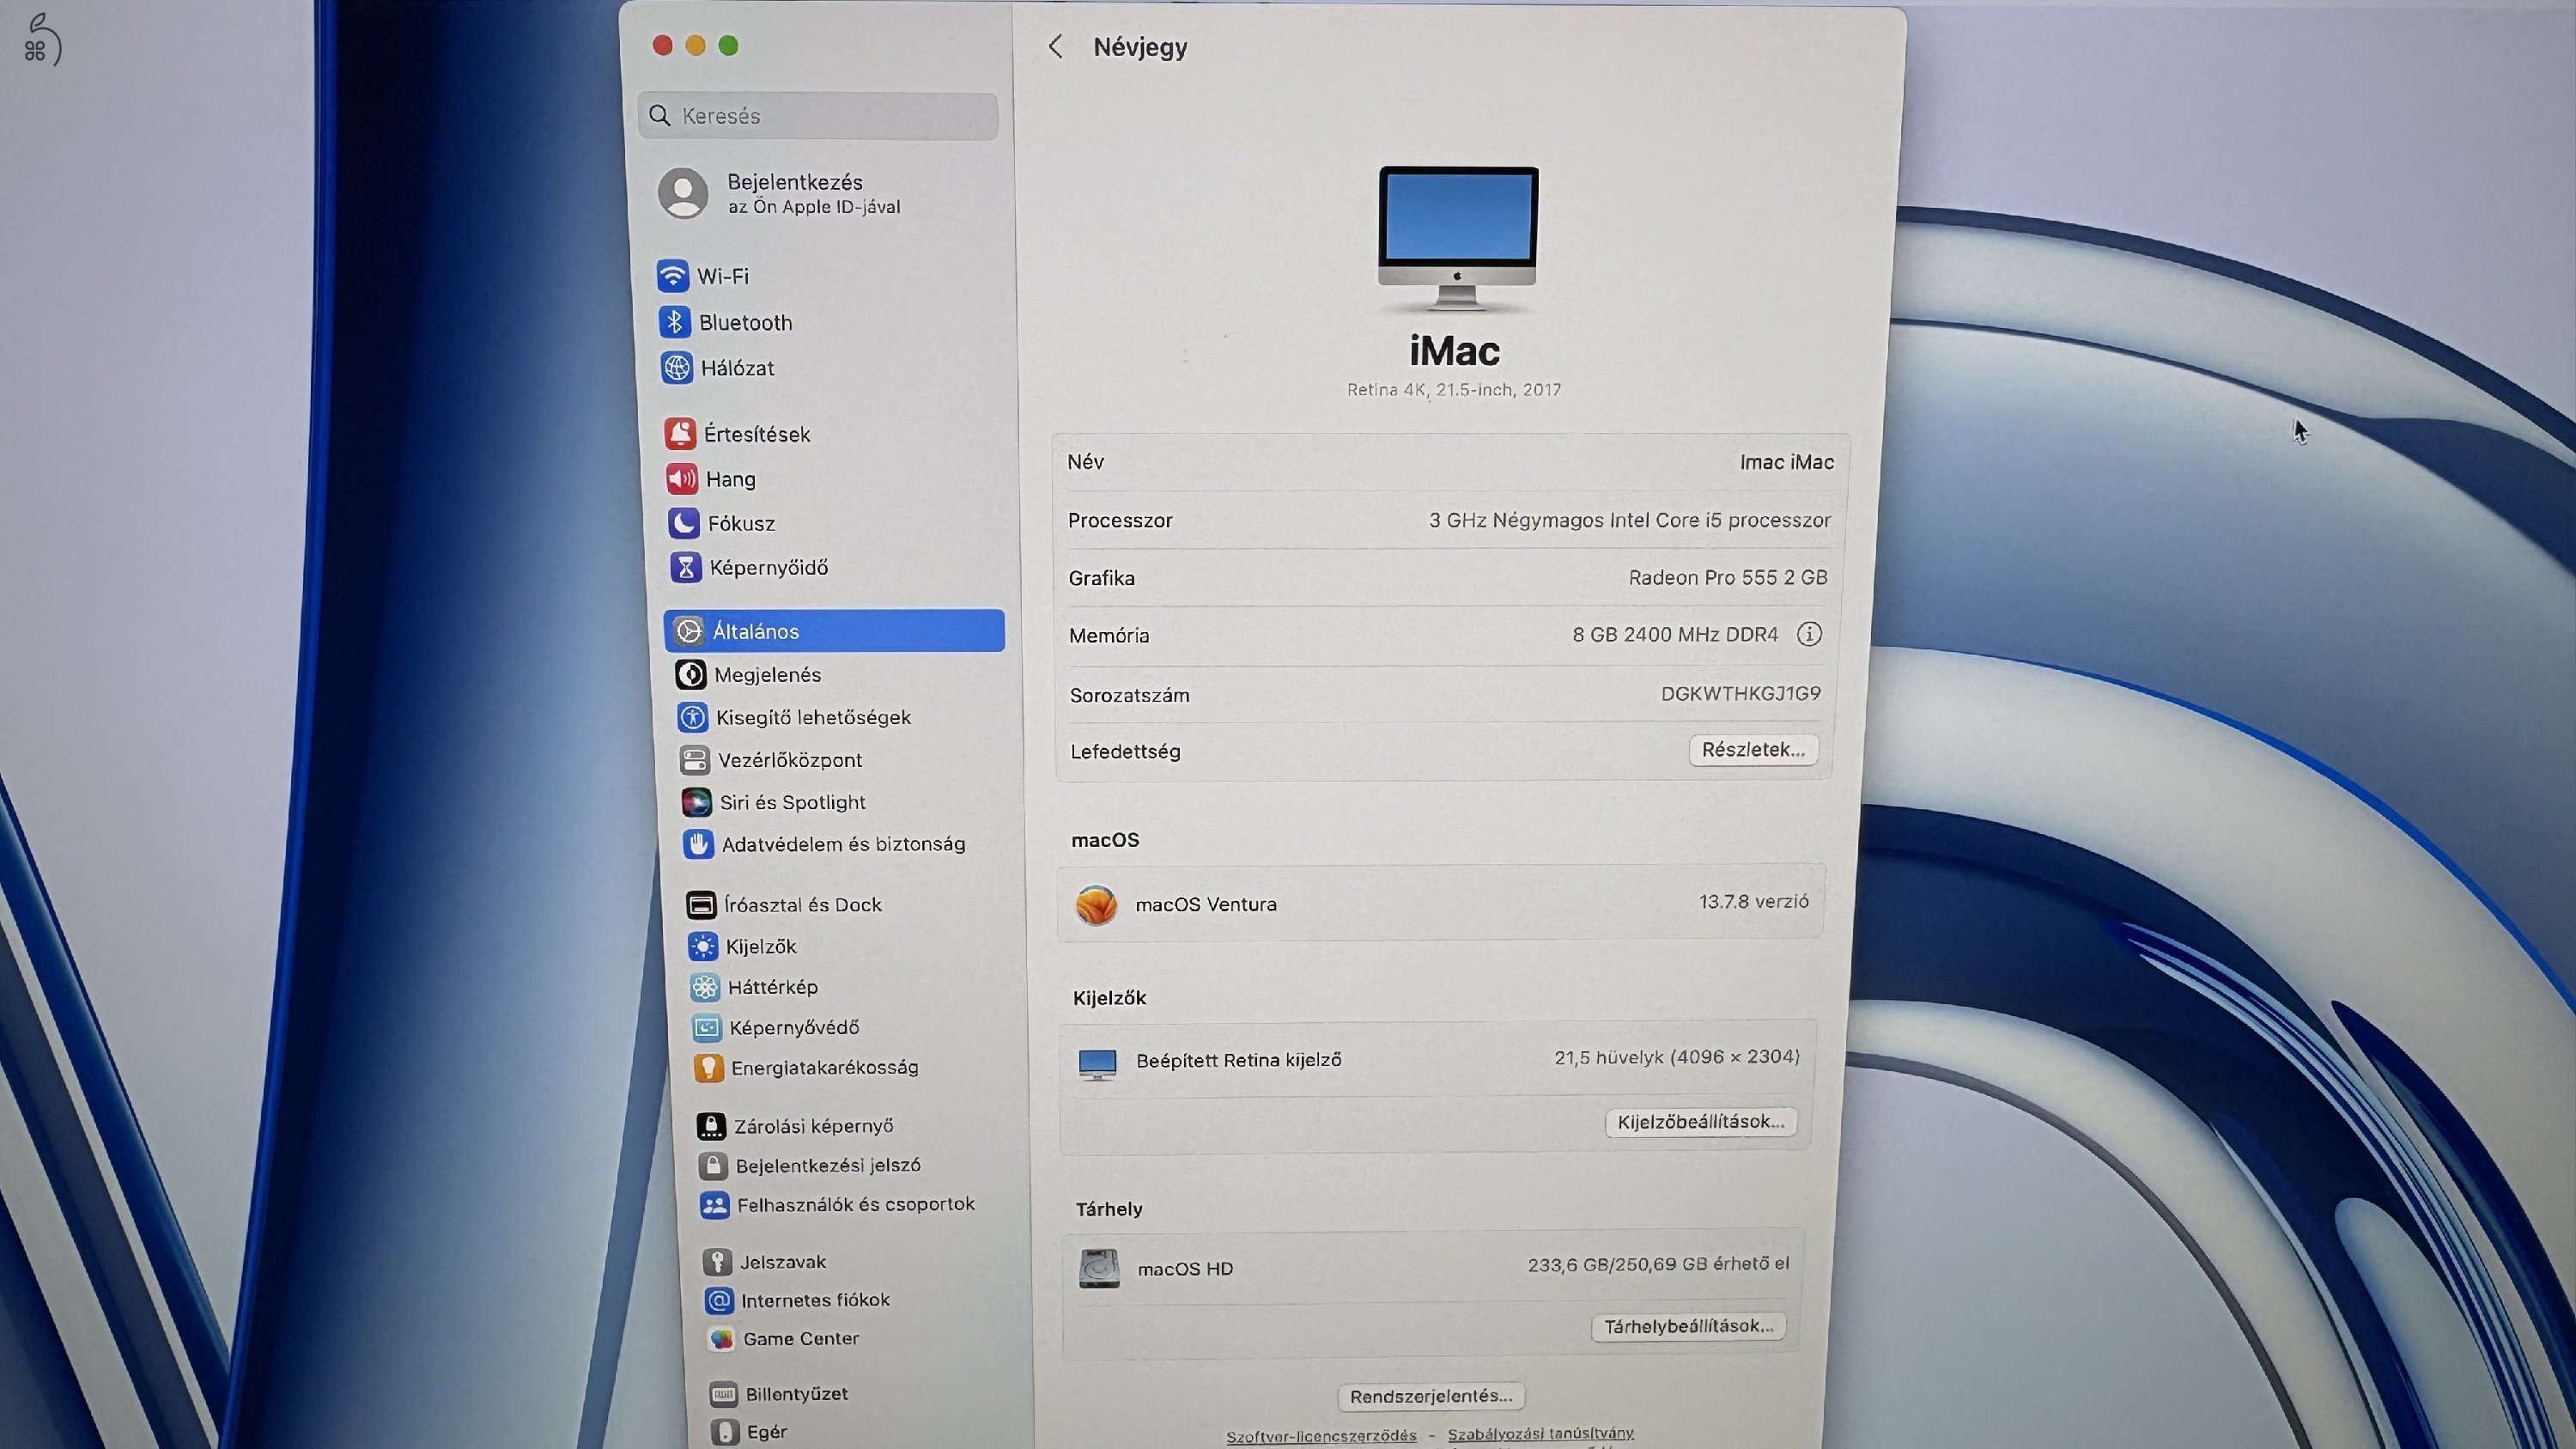Image resolution: width=2576 pixels, height=1449 pixels.
Task: Open Képernyőidő settings
Action: pyautogui.click(x=768, y=567)
